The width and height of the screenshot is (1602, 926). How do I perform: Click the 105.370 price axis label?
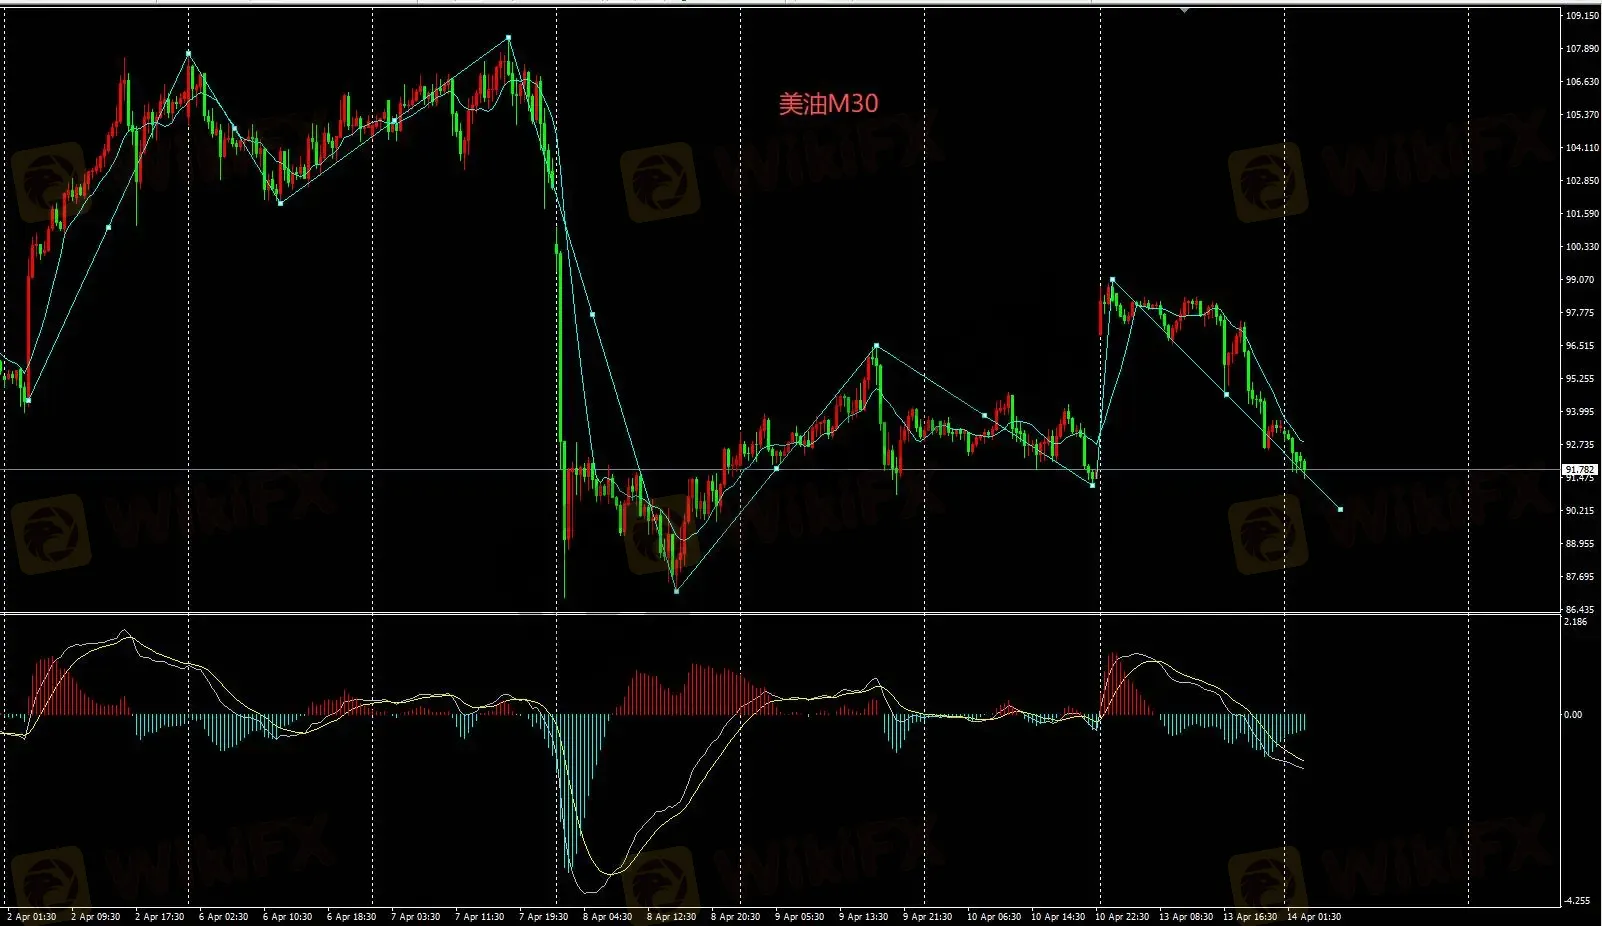pyautogui.click(x=1581, y=115)
